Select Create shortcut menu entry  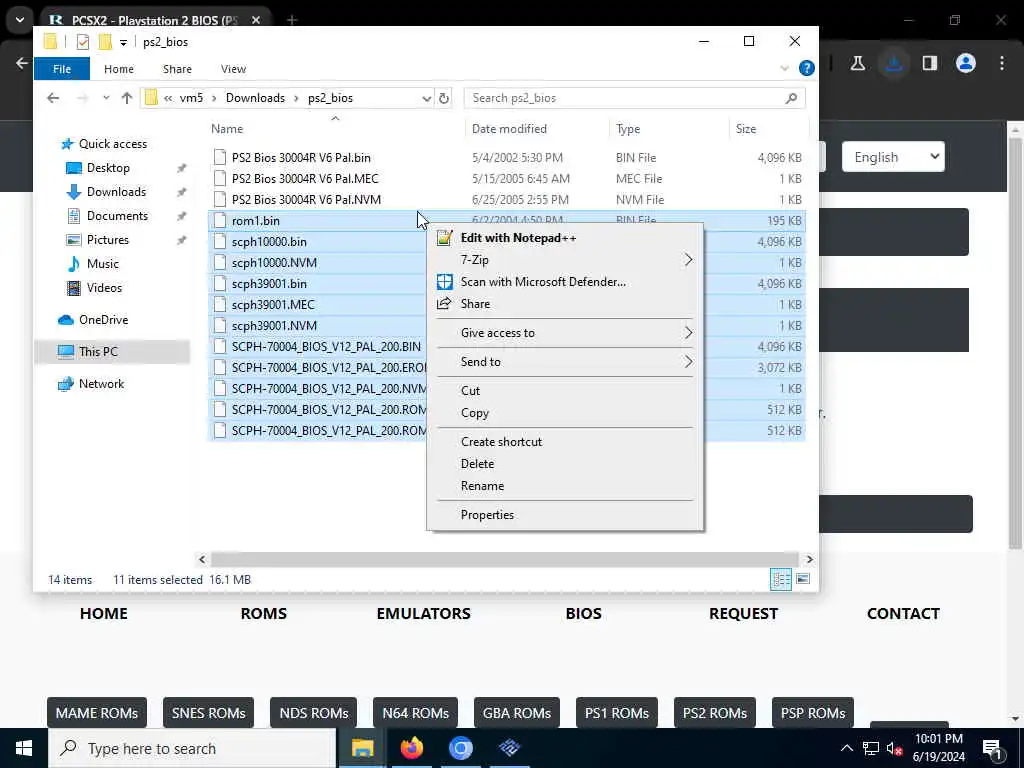[565, 441]
